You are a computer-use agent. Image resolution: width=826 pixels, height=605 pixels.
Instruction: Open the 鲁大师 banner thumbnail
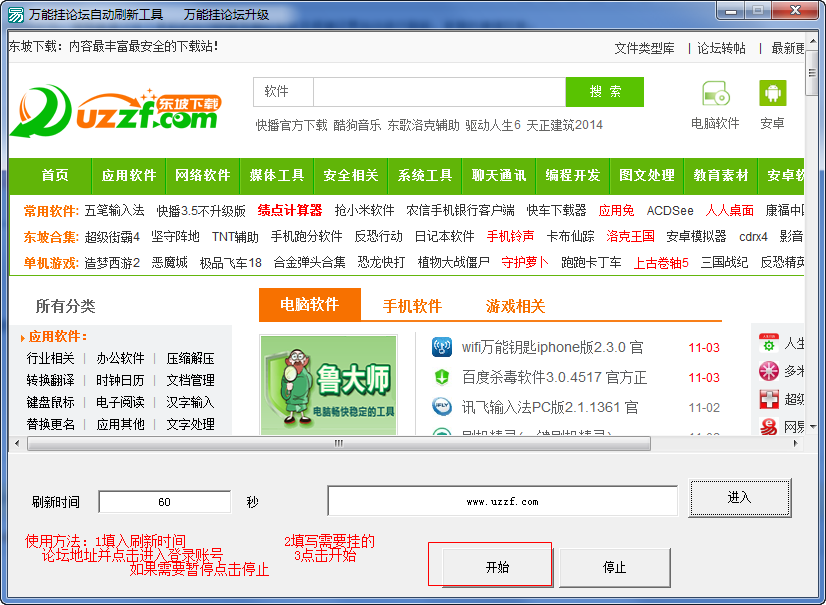point(328,385)
